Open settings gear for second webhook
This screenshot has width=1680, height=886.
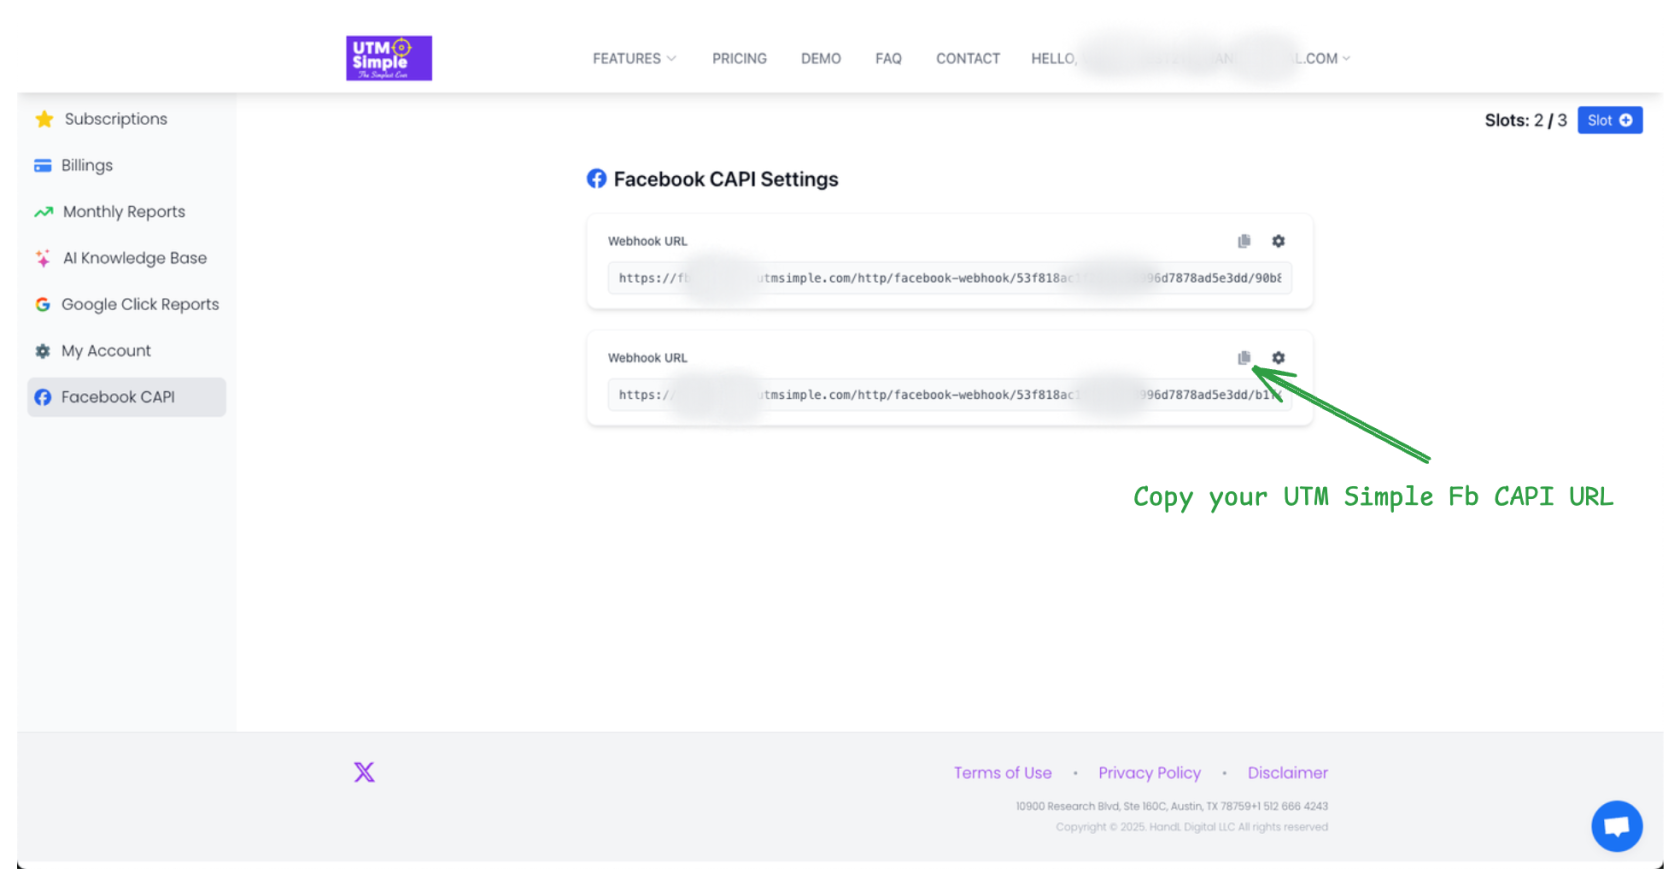[x=1278, y=358]
